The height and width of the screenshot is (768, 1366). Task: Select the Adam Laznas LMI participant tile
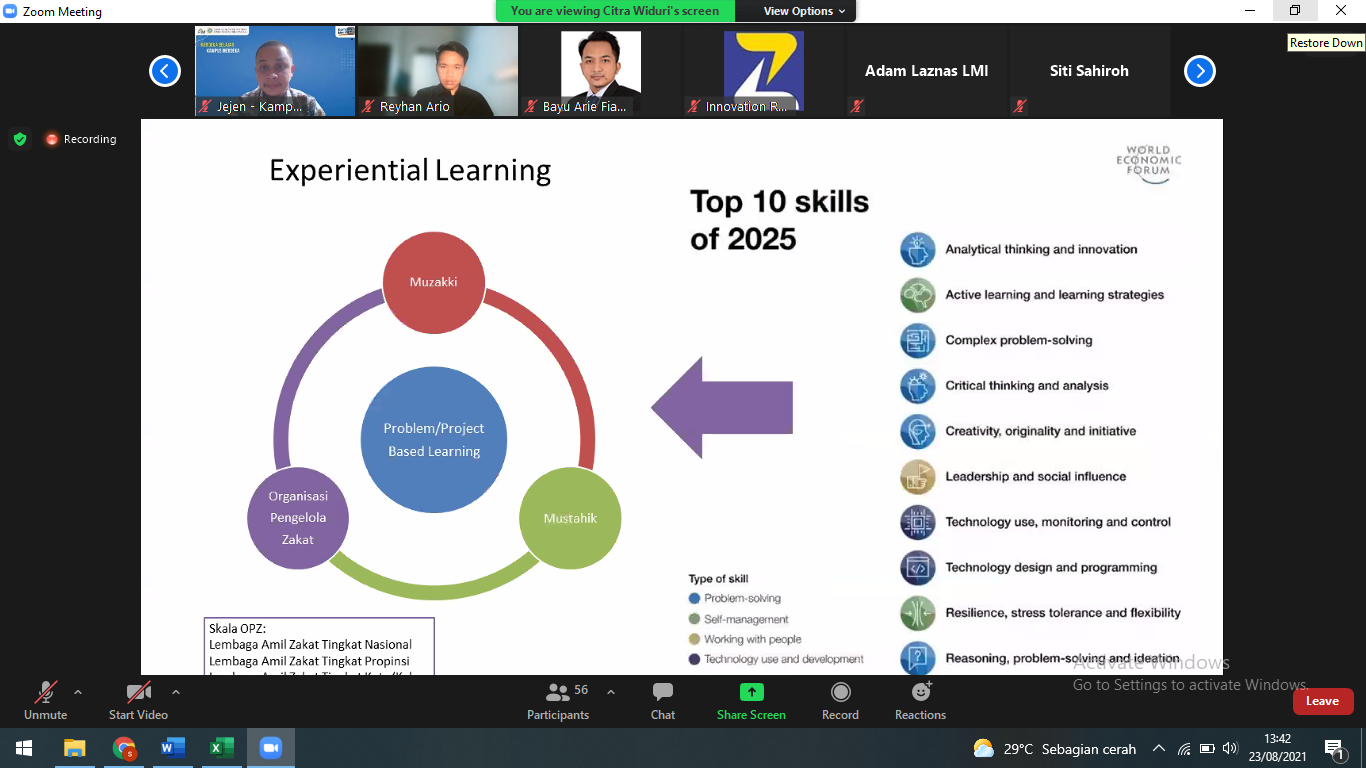pyautogui.click(x=927, y=71)
